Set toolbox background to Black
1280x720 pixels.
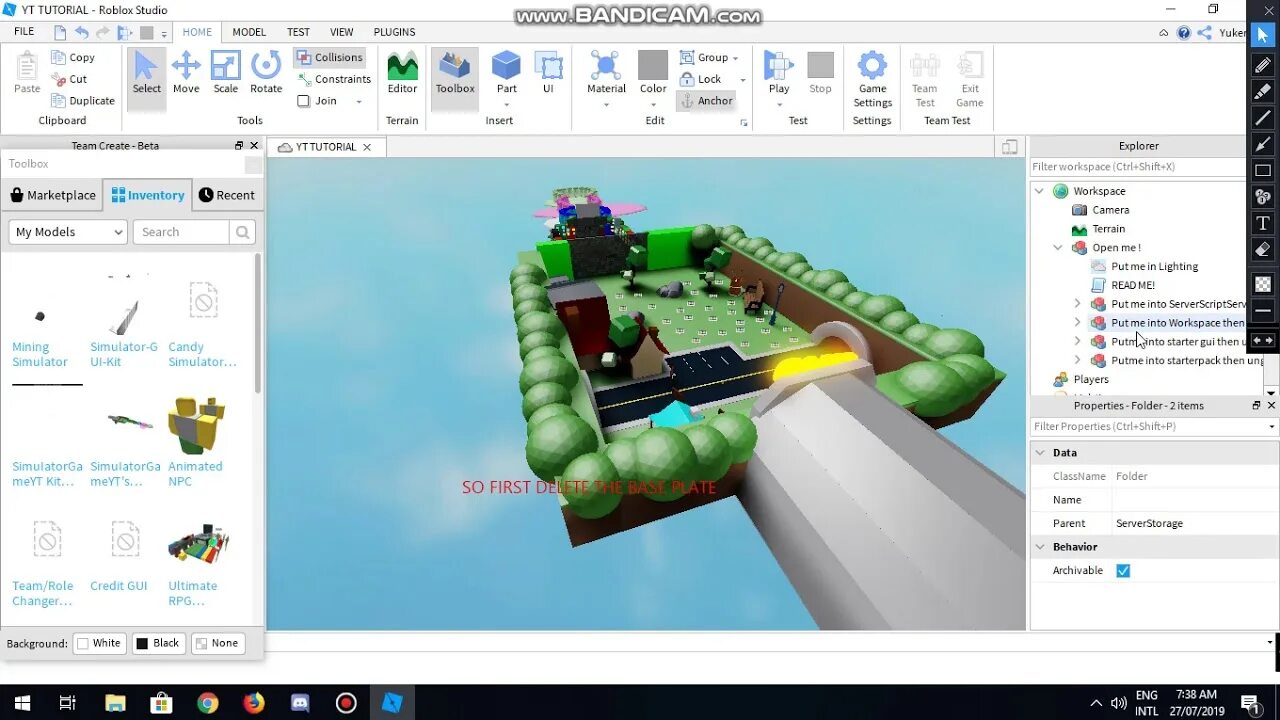pyautogui.click(x=158, y=643)
